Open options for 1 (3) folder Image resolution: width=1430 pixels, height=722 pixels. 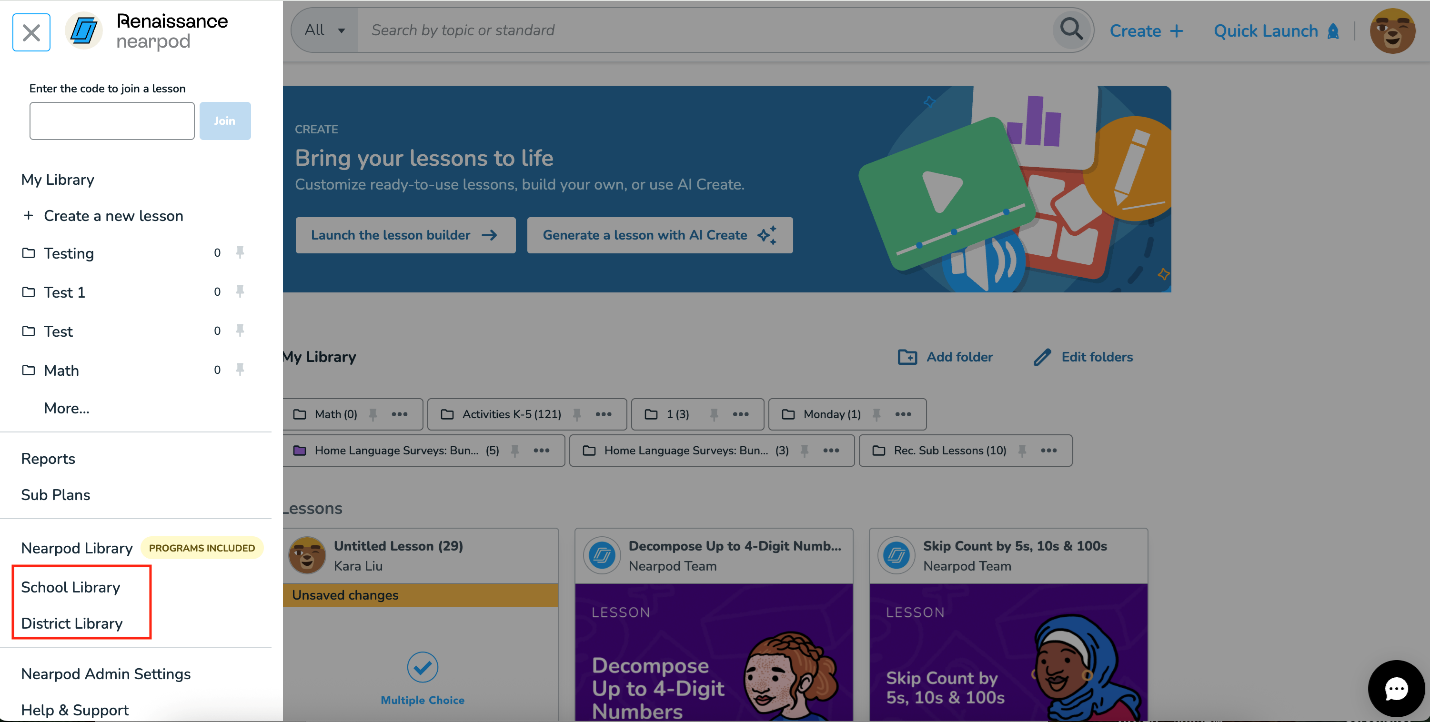click(x=741, y=414)
